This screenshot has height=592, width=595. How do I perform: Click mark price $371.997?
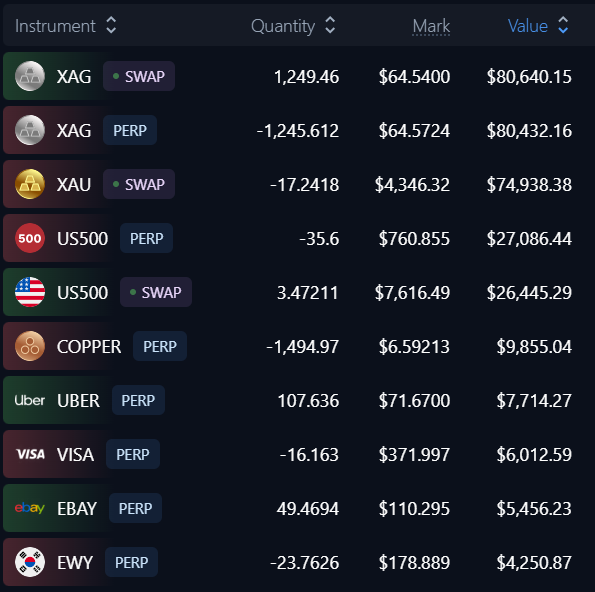pyautogui.click(x=414, y=455)
